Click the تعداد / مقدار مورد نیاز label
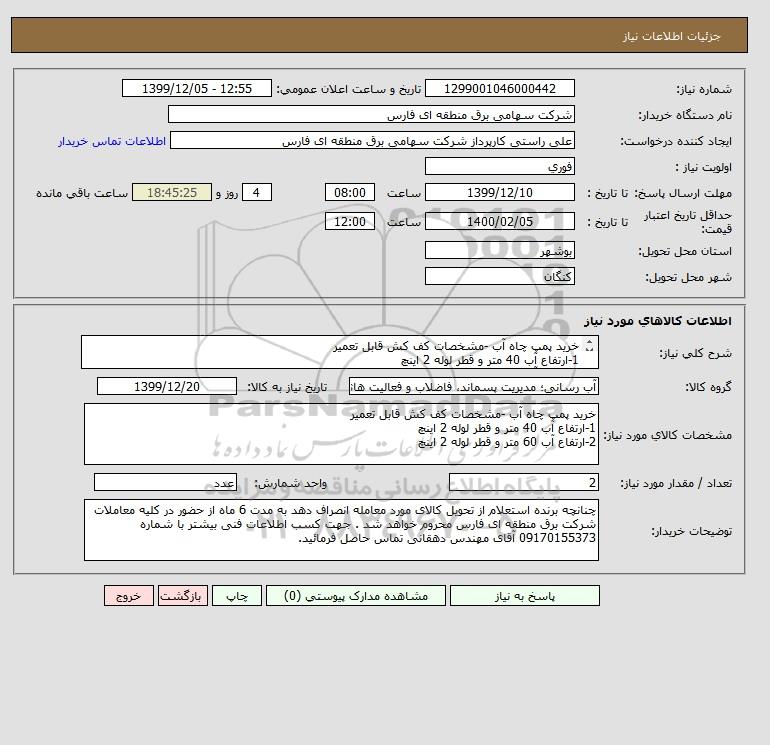 click(676, 483)
